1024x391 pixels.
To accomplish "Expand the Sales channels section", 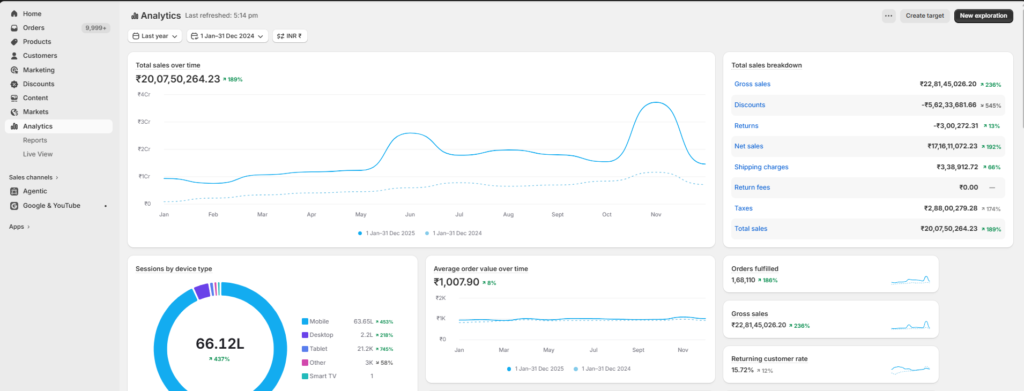I will coord(33,177).
